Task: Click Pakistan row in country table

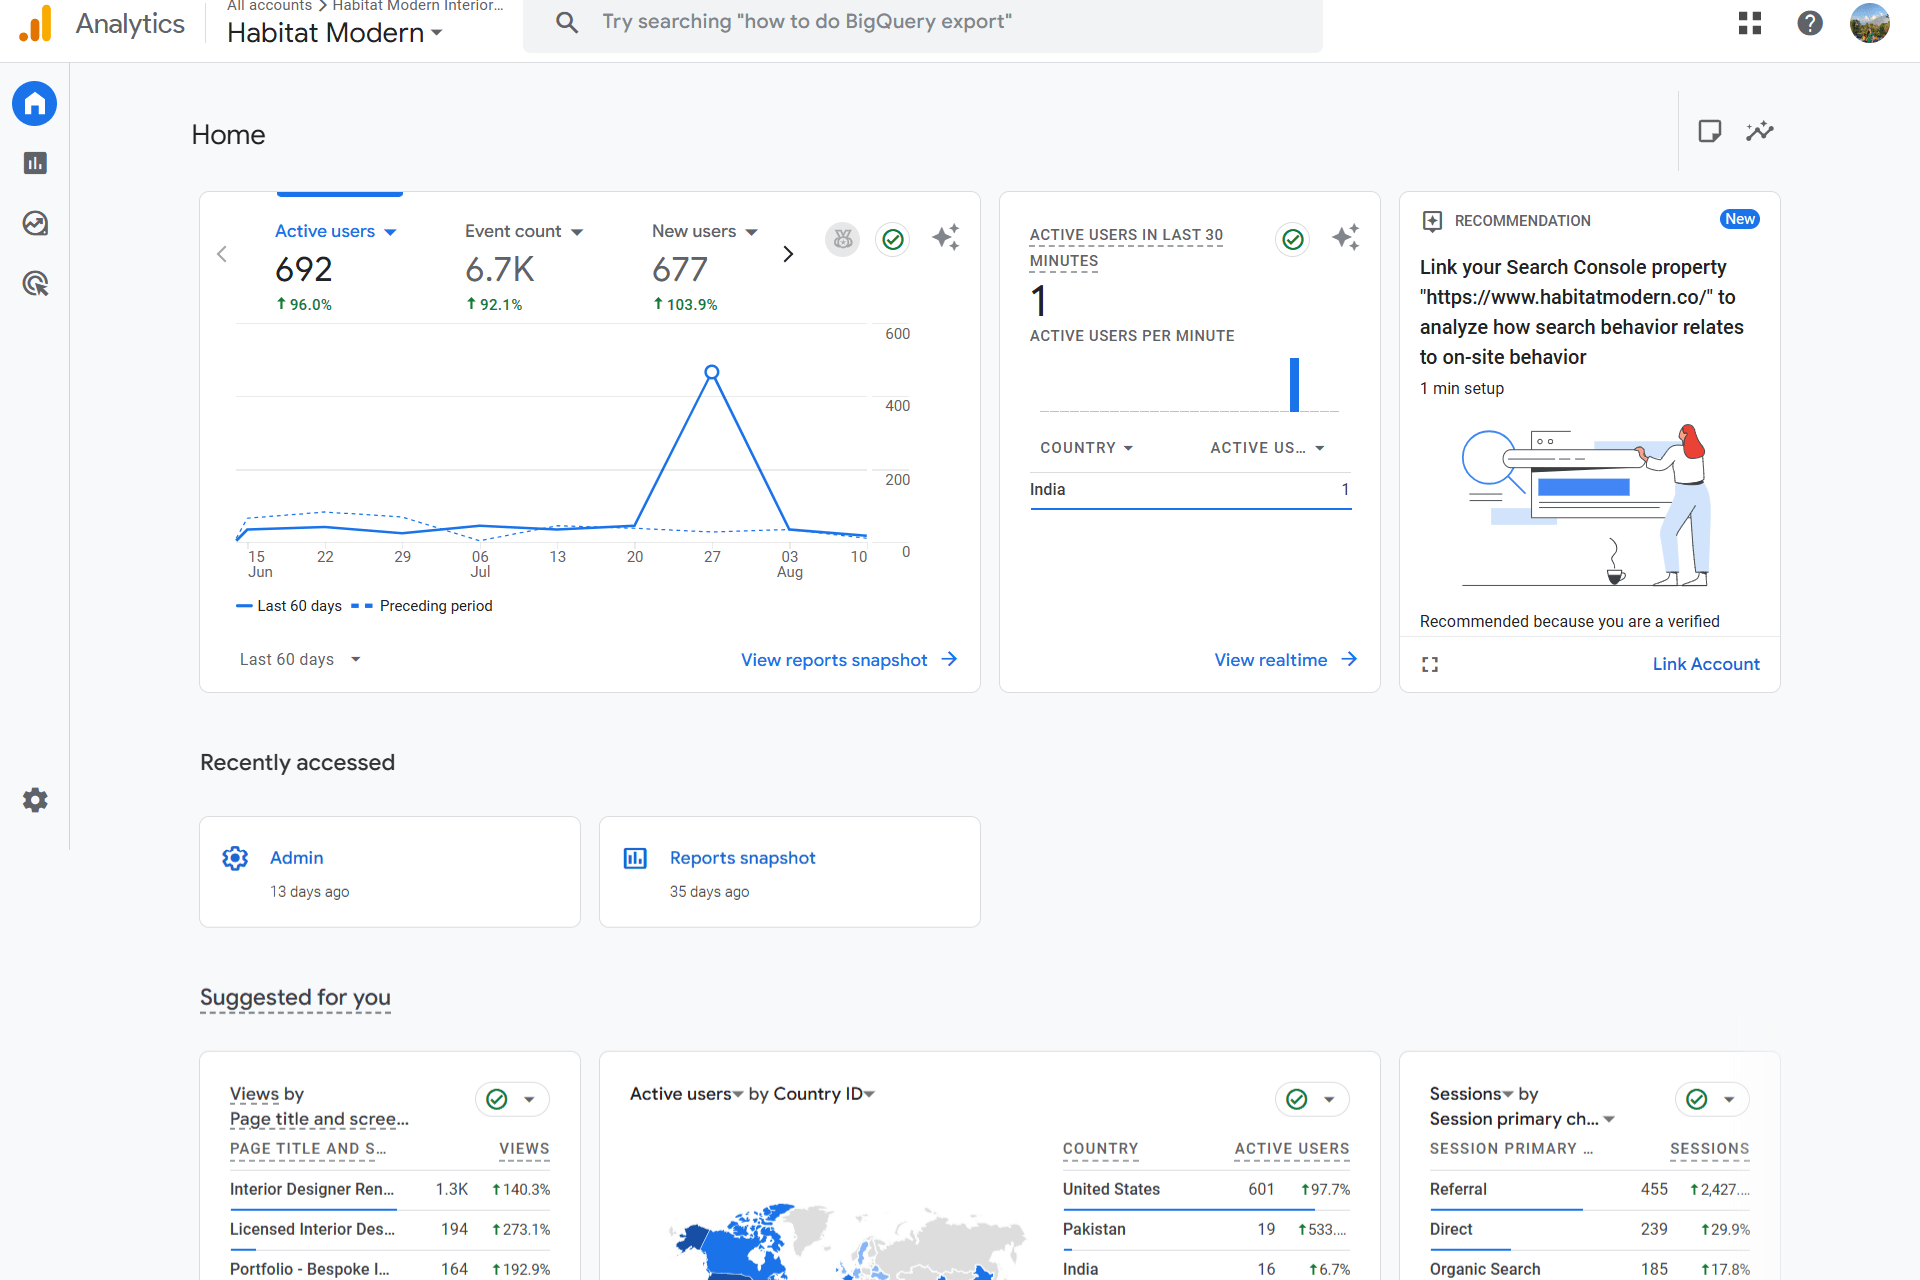Action: pos(1206,1230)
